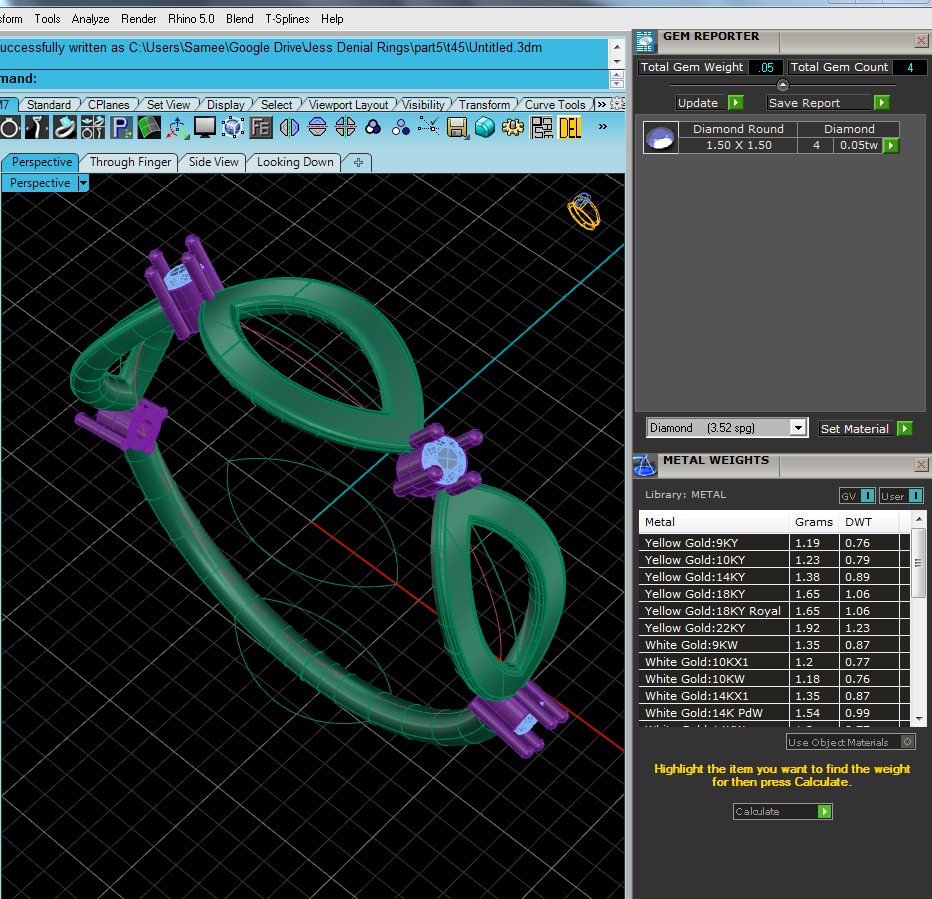The image size is (932, 899).
Task: Open the pendant chain tool icon
Action: coord(37,127)
